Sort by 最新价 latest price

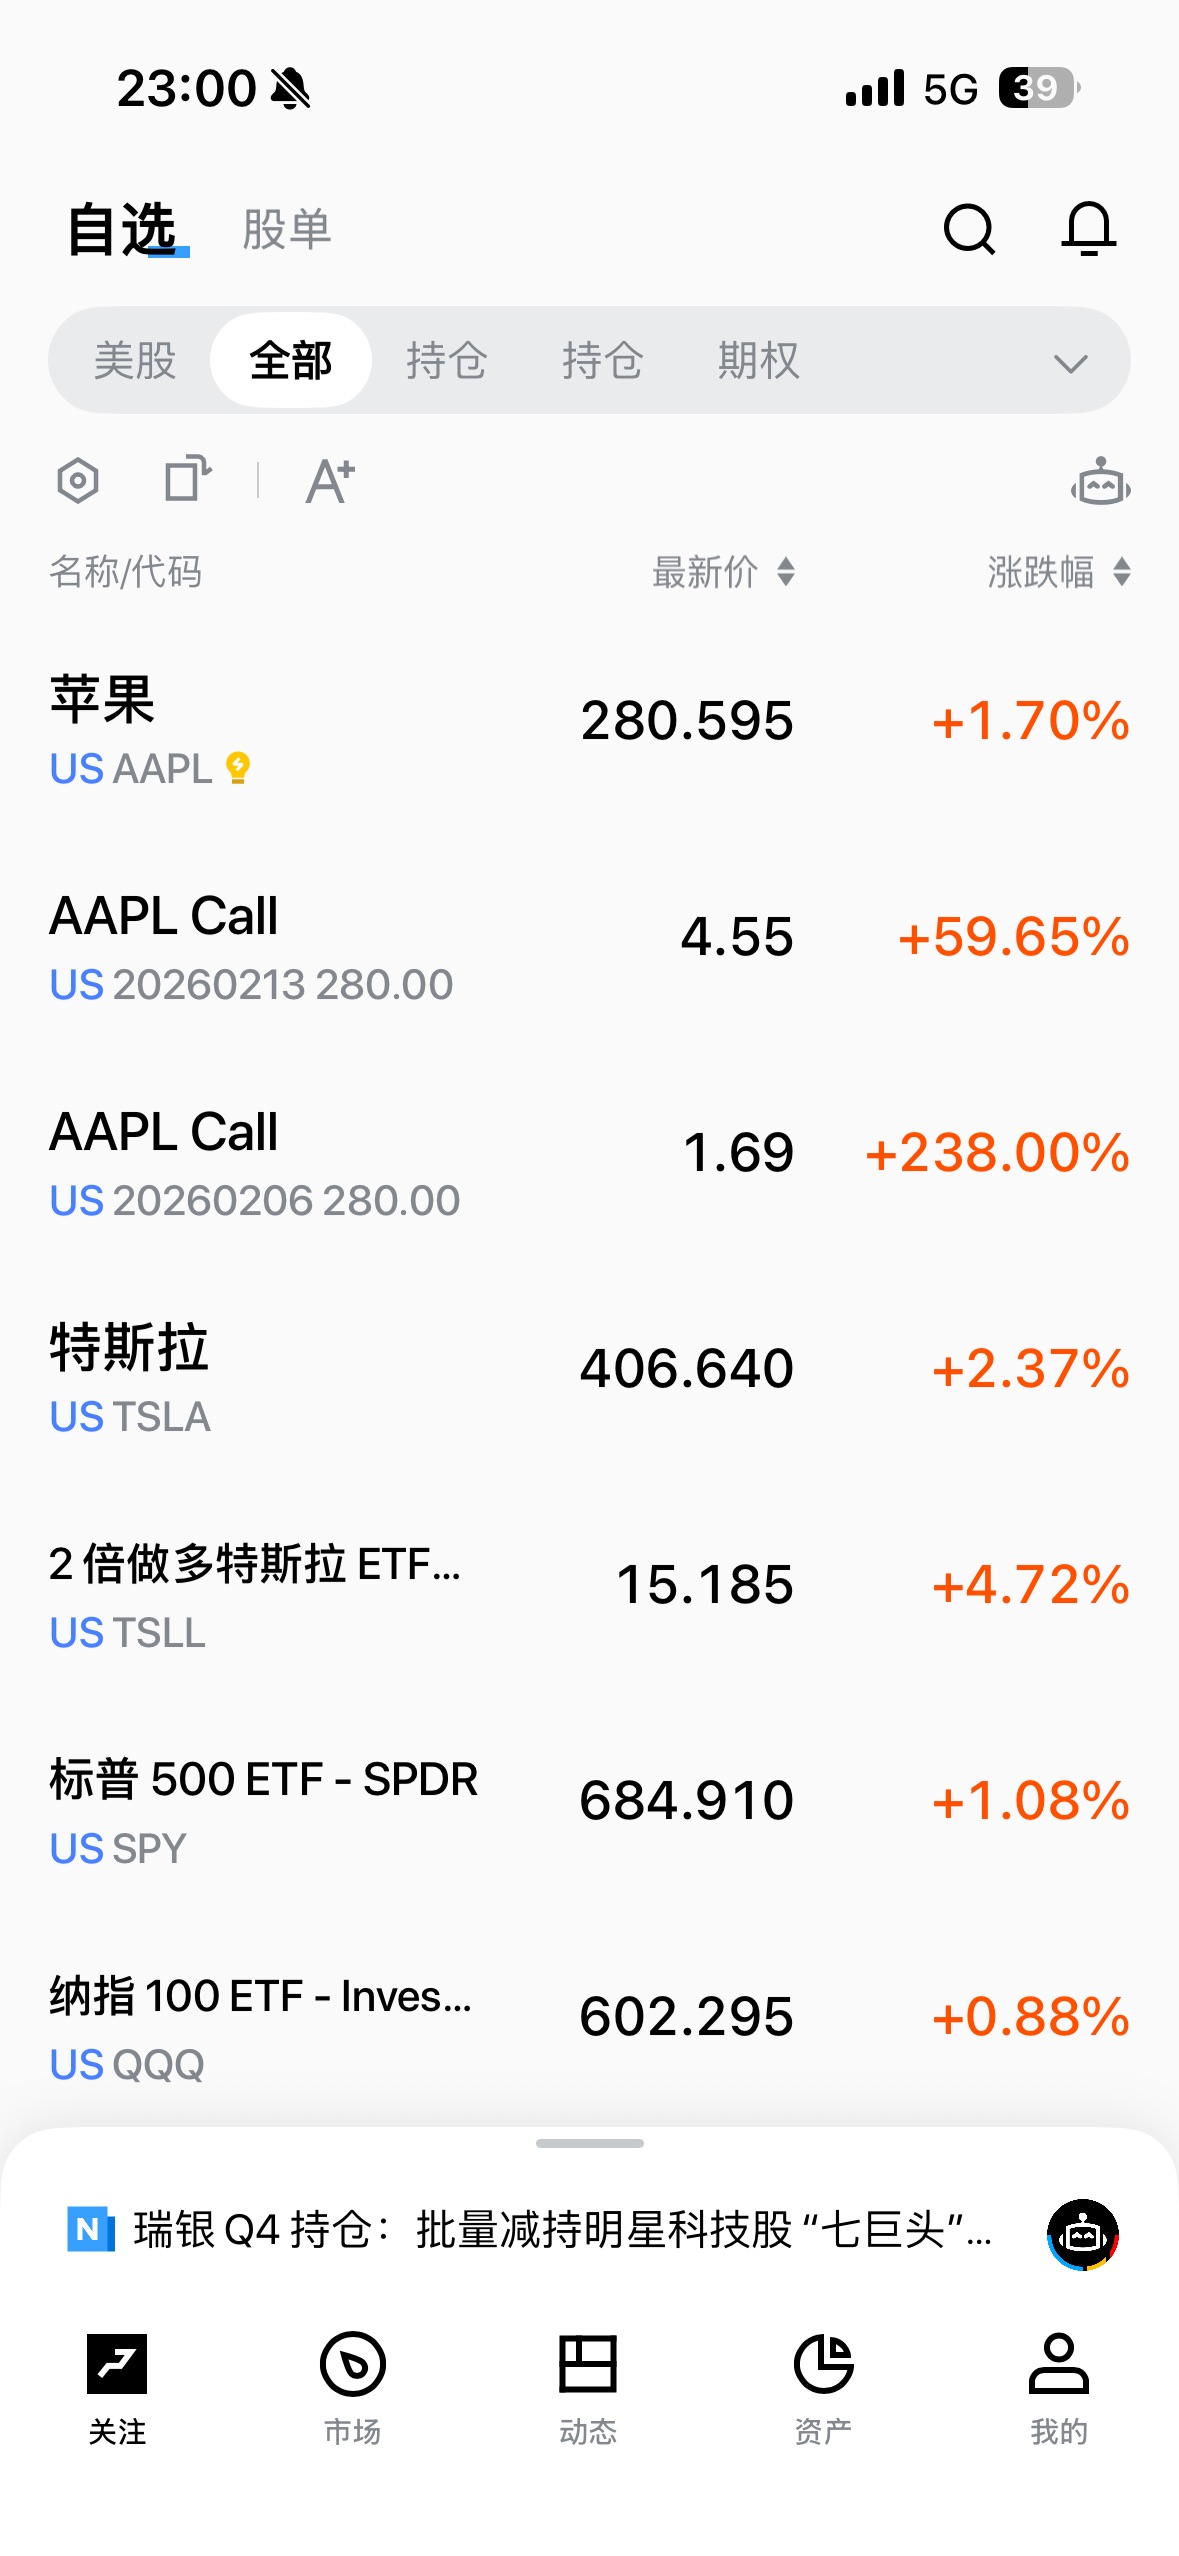point(723,573)
